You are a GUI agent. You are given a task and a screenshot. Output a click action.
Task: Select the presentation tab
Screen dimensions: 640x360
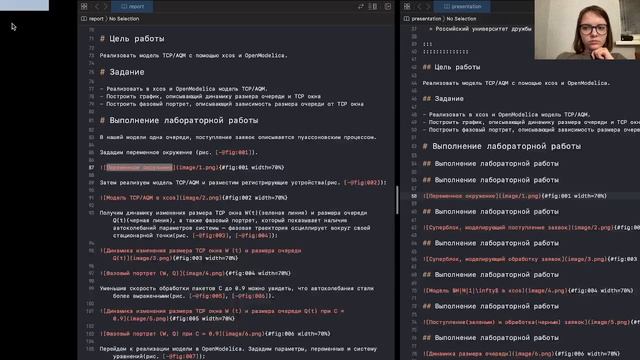click(462, 7)
